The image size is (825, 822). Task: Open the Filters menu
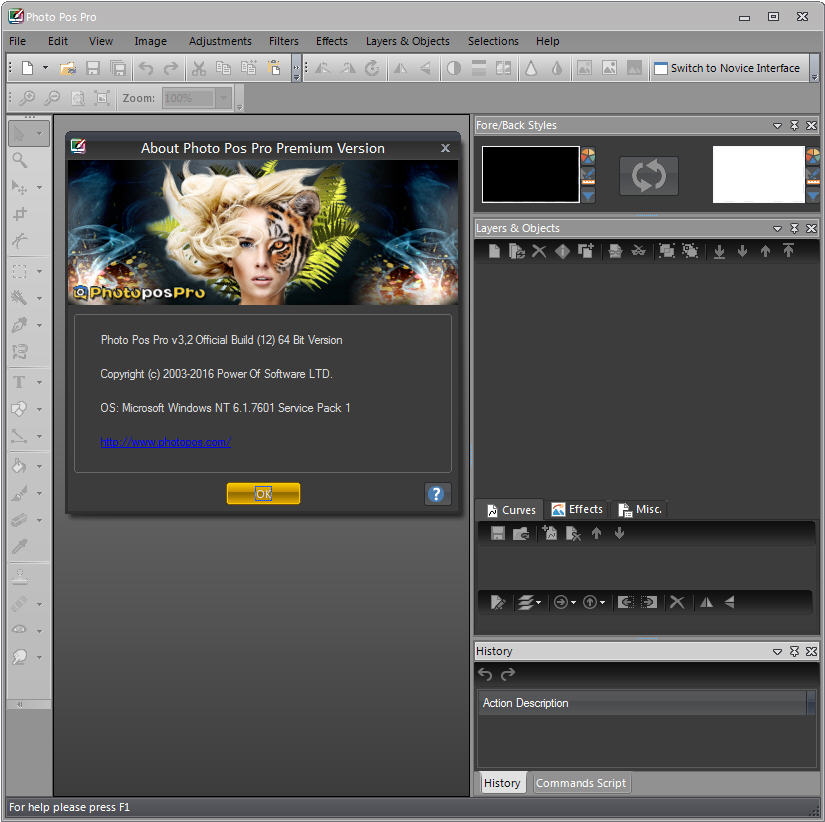point(284,41)
